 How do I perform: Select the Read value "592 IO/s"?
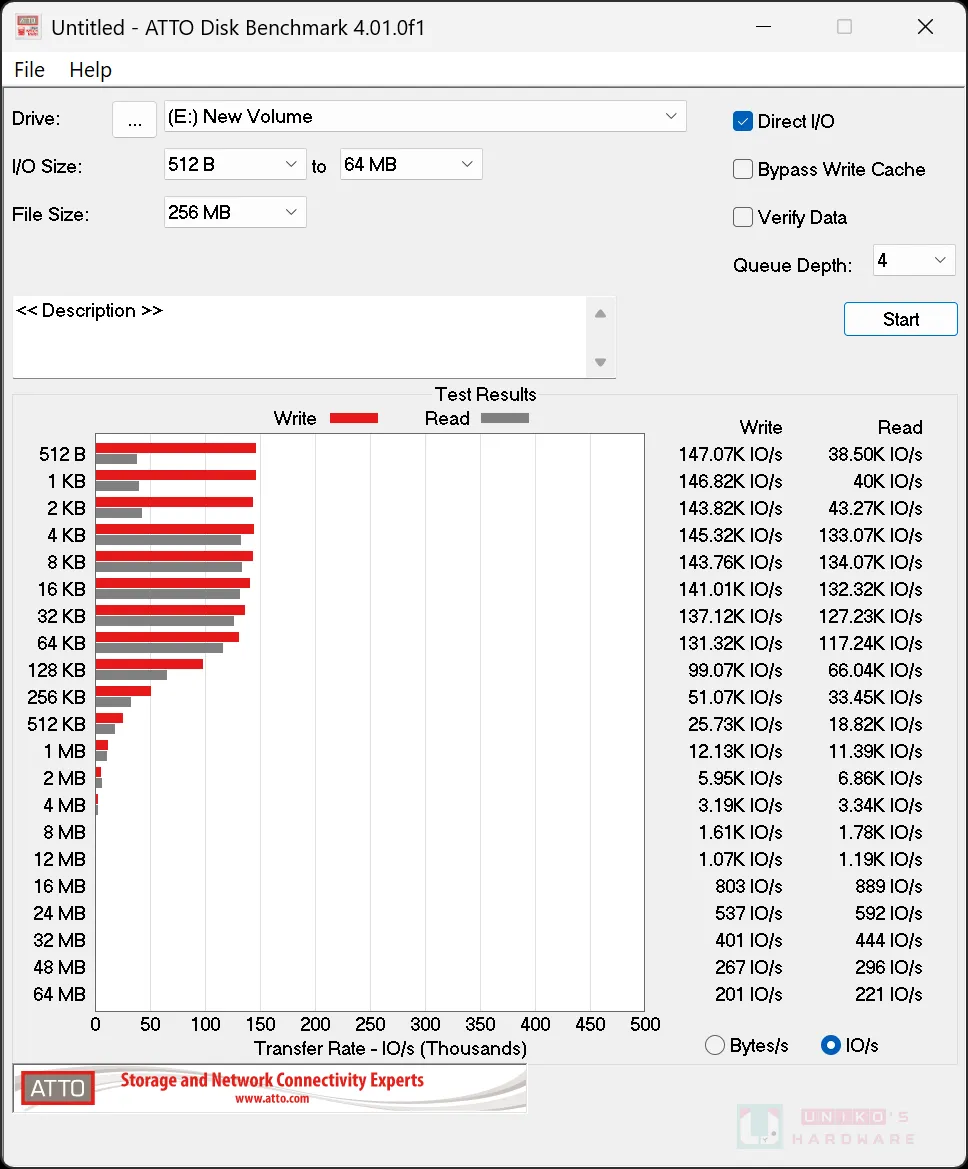(x=889, y=913)
